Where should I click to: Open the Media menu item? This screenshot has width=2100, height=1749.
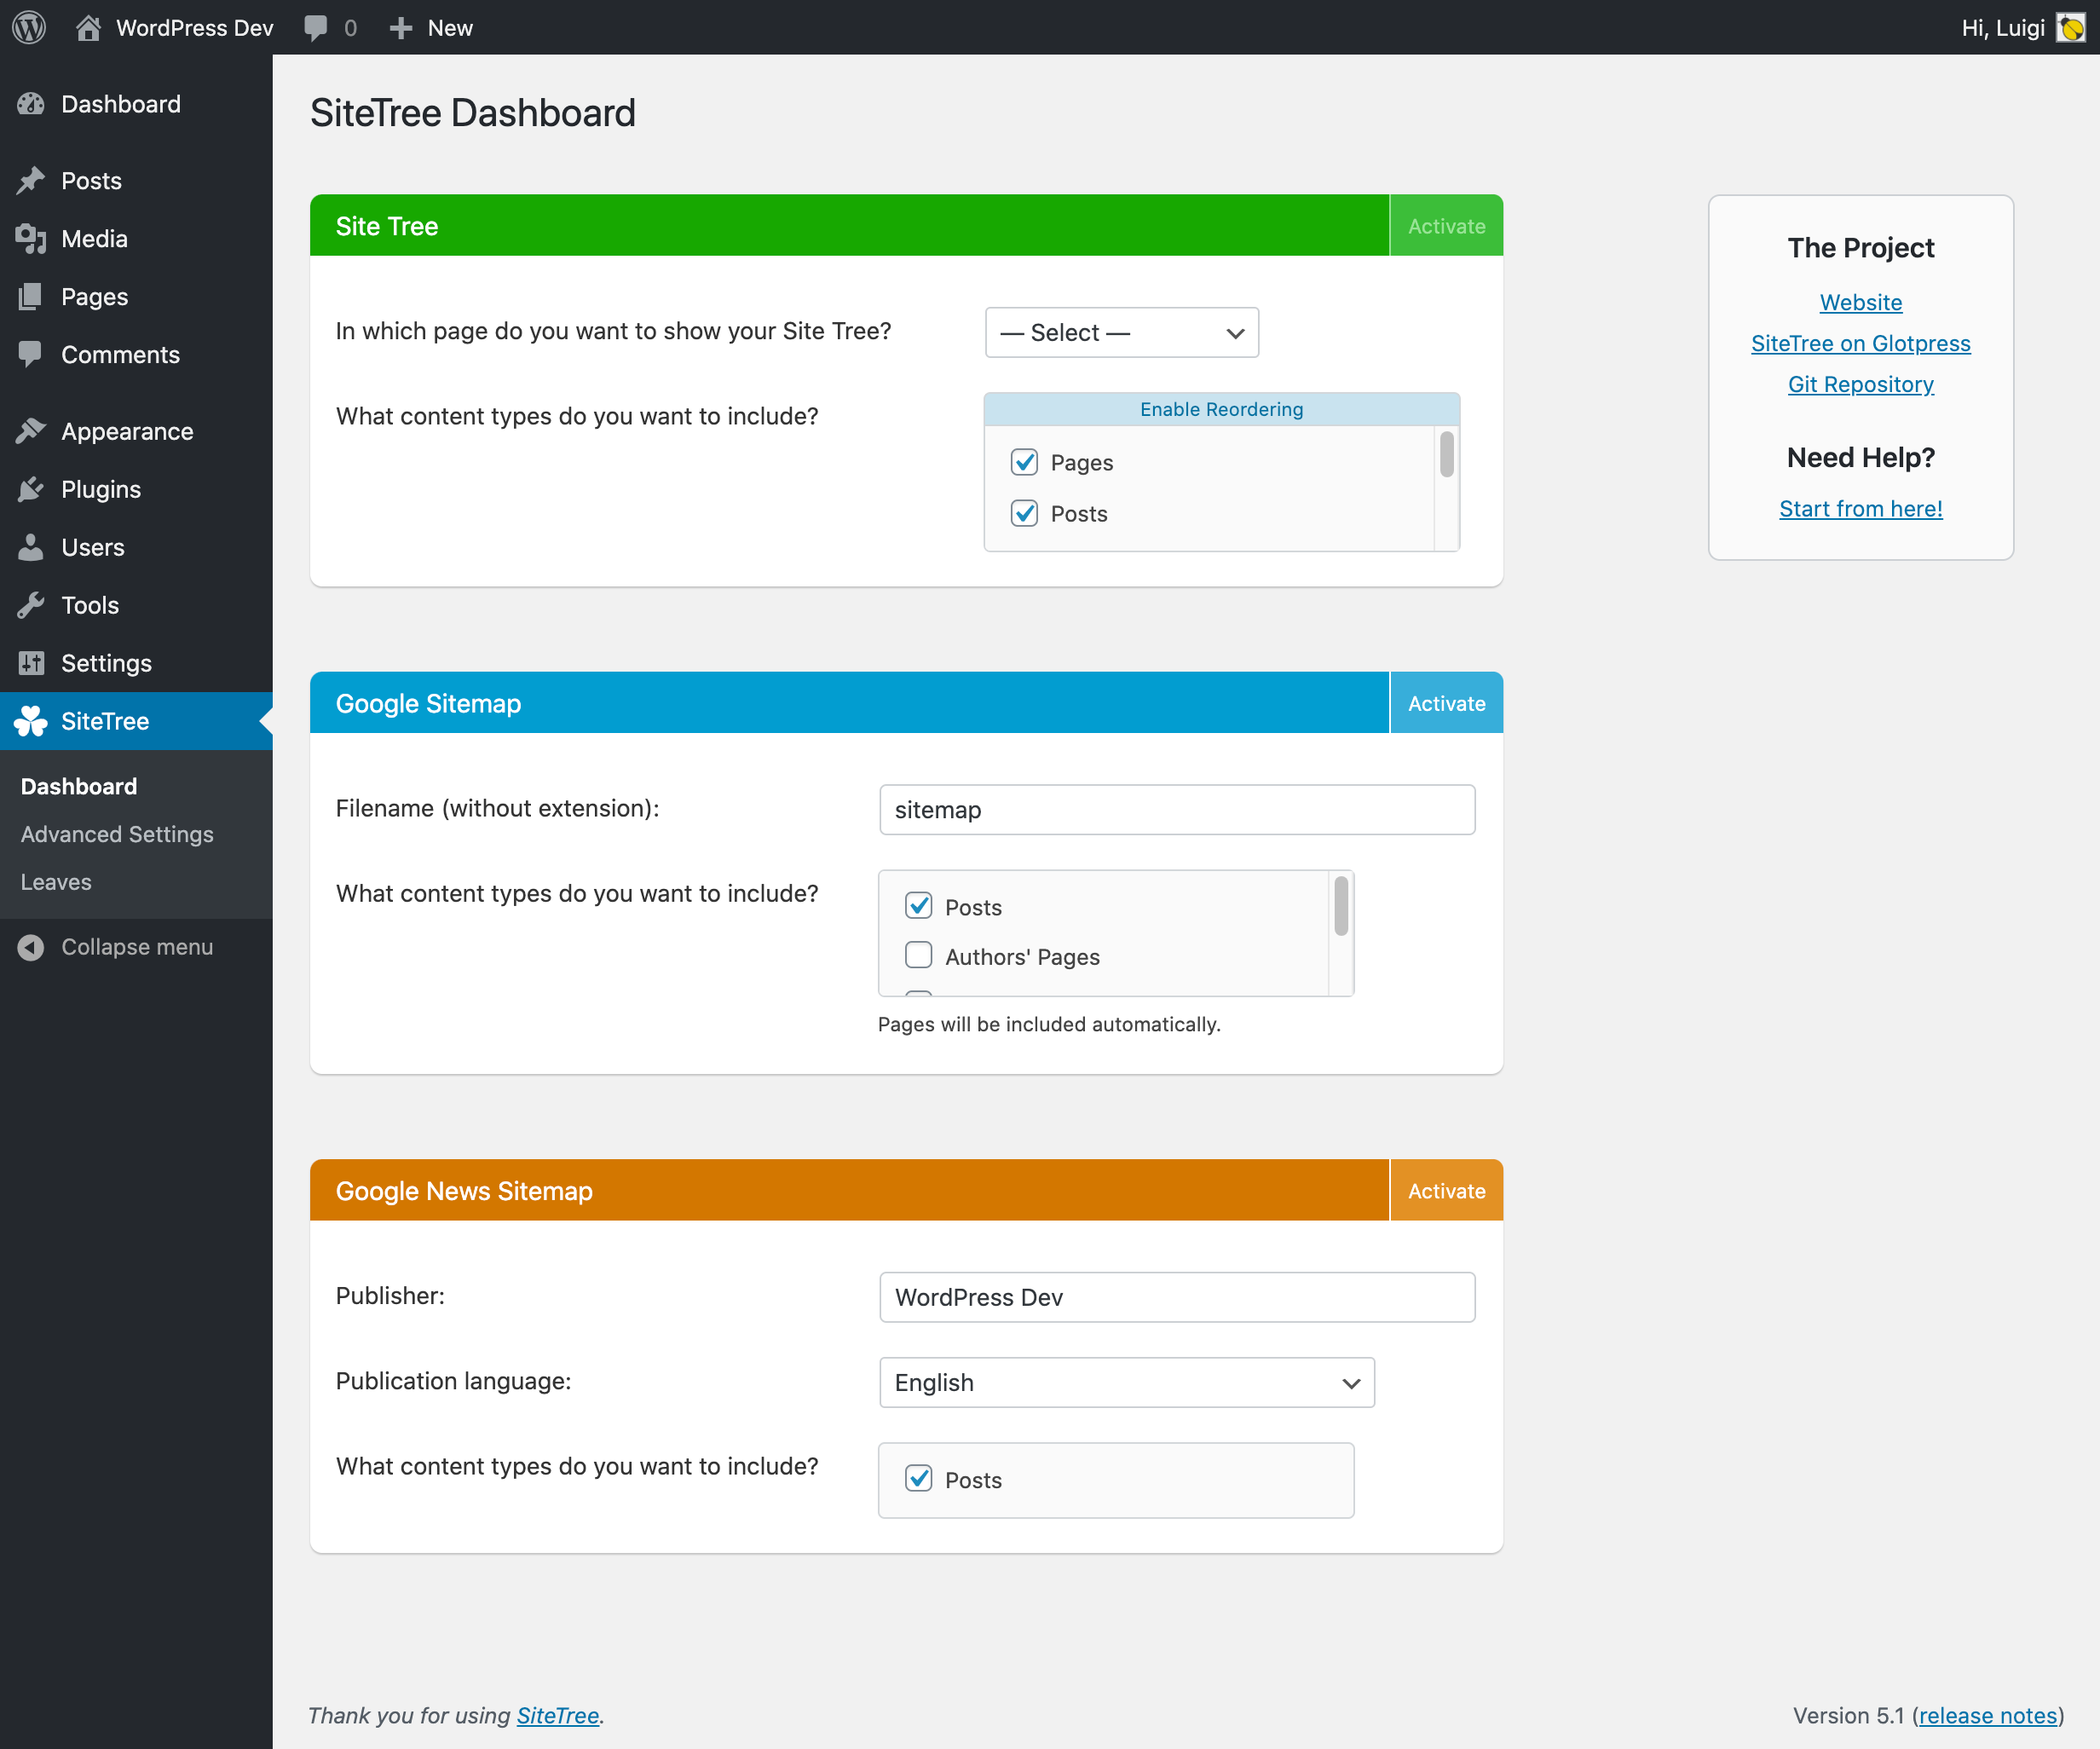tap(136, 239)
